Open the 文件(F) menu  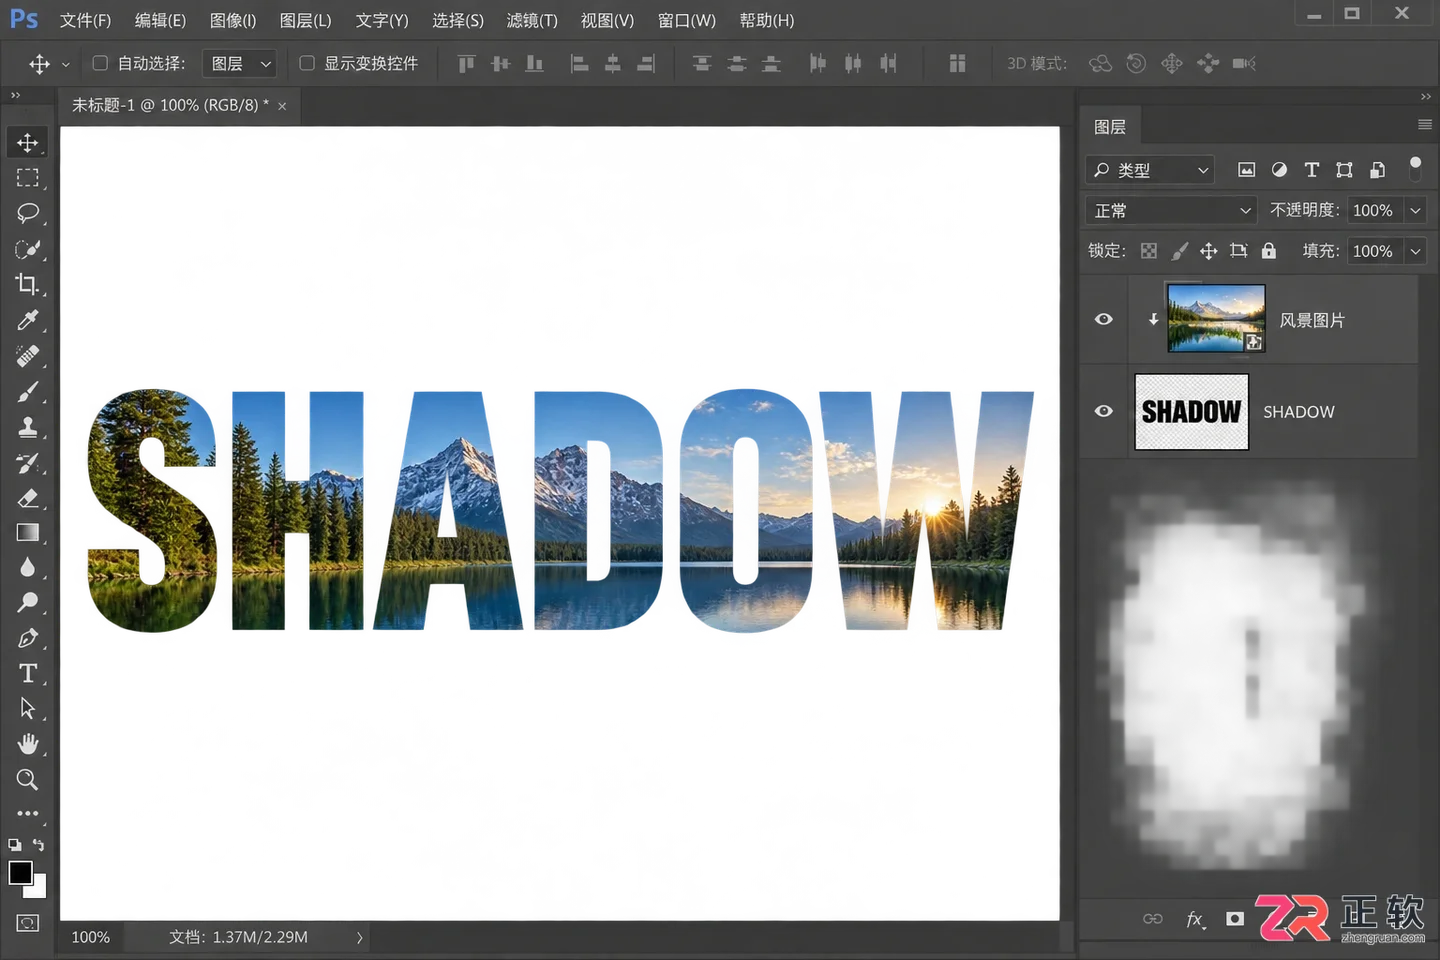pyautogui.click(x=85, y=20)
